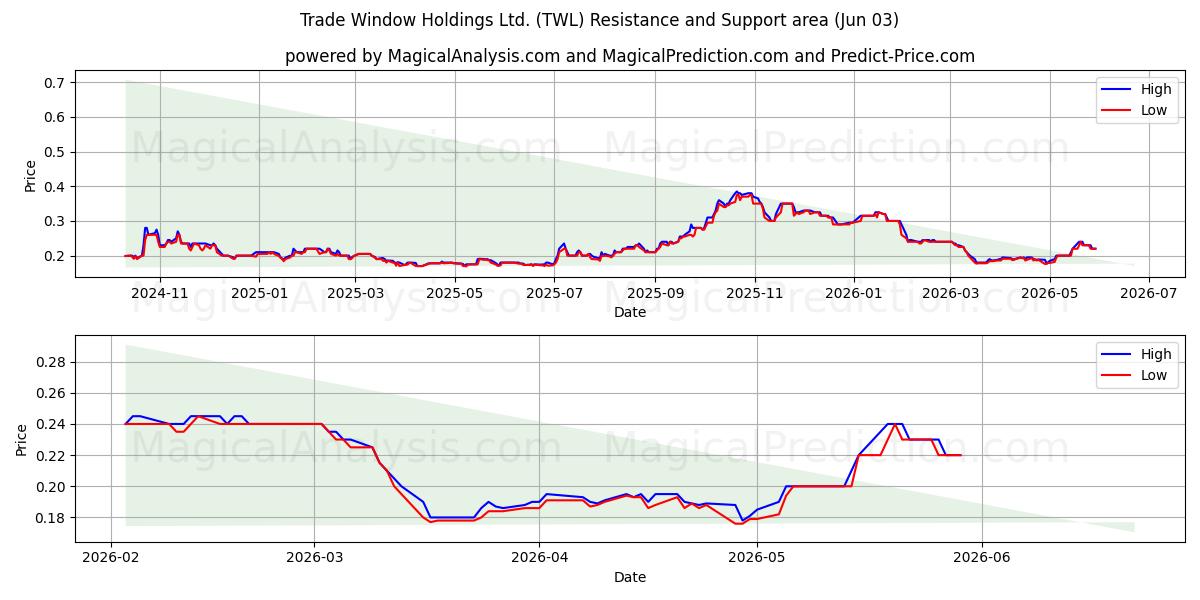Click the bottom chart 'Price' y-axis label
This screenshot has width=1200, height=600.
(x=23, y=440)
